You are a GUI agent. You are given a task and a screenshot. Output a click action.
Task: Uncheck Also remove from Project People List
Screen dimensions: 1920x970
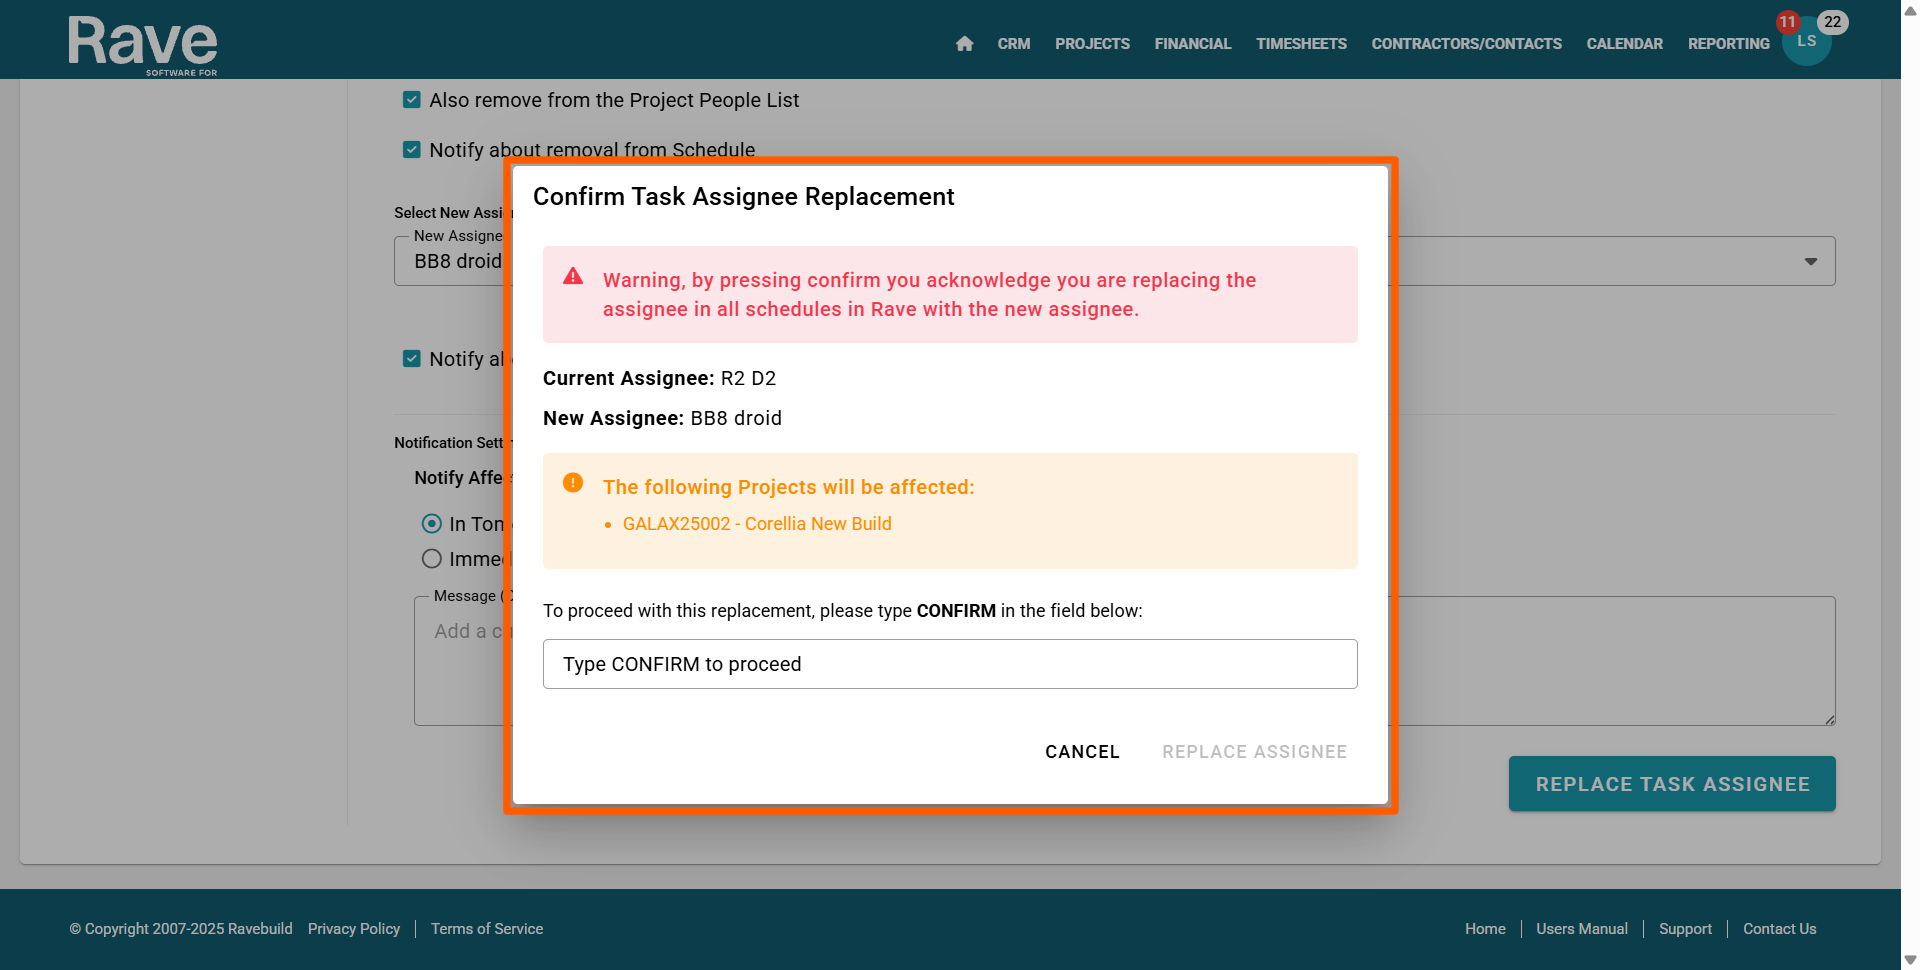[412, 100]
